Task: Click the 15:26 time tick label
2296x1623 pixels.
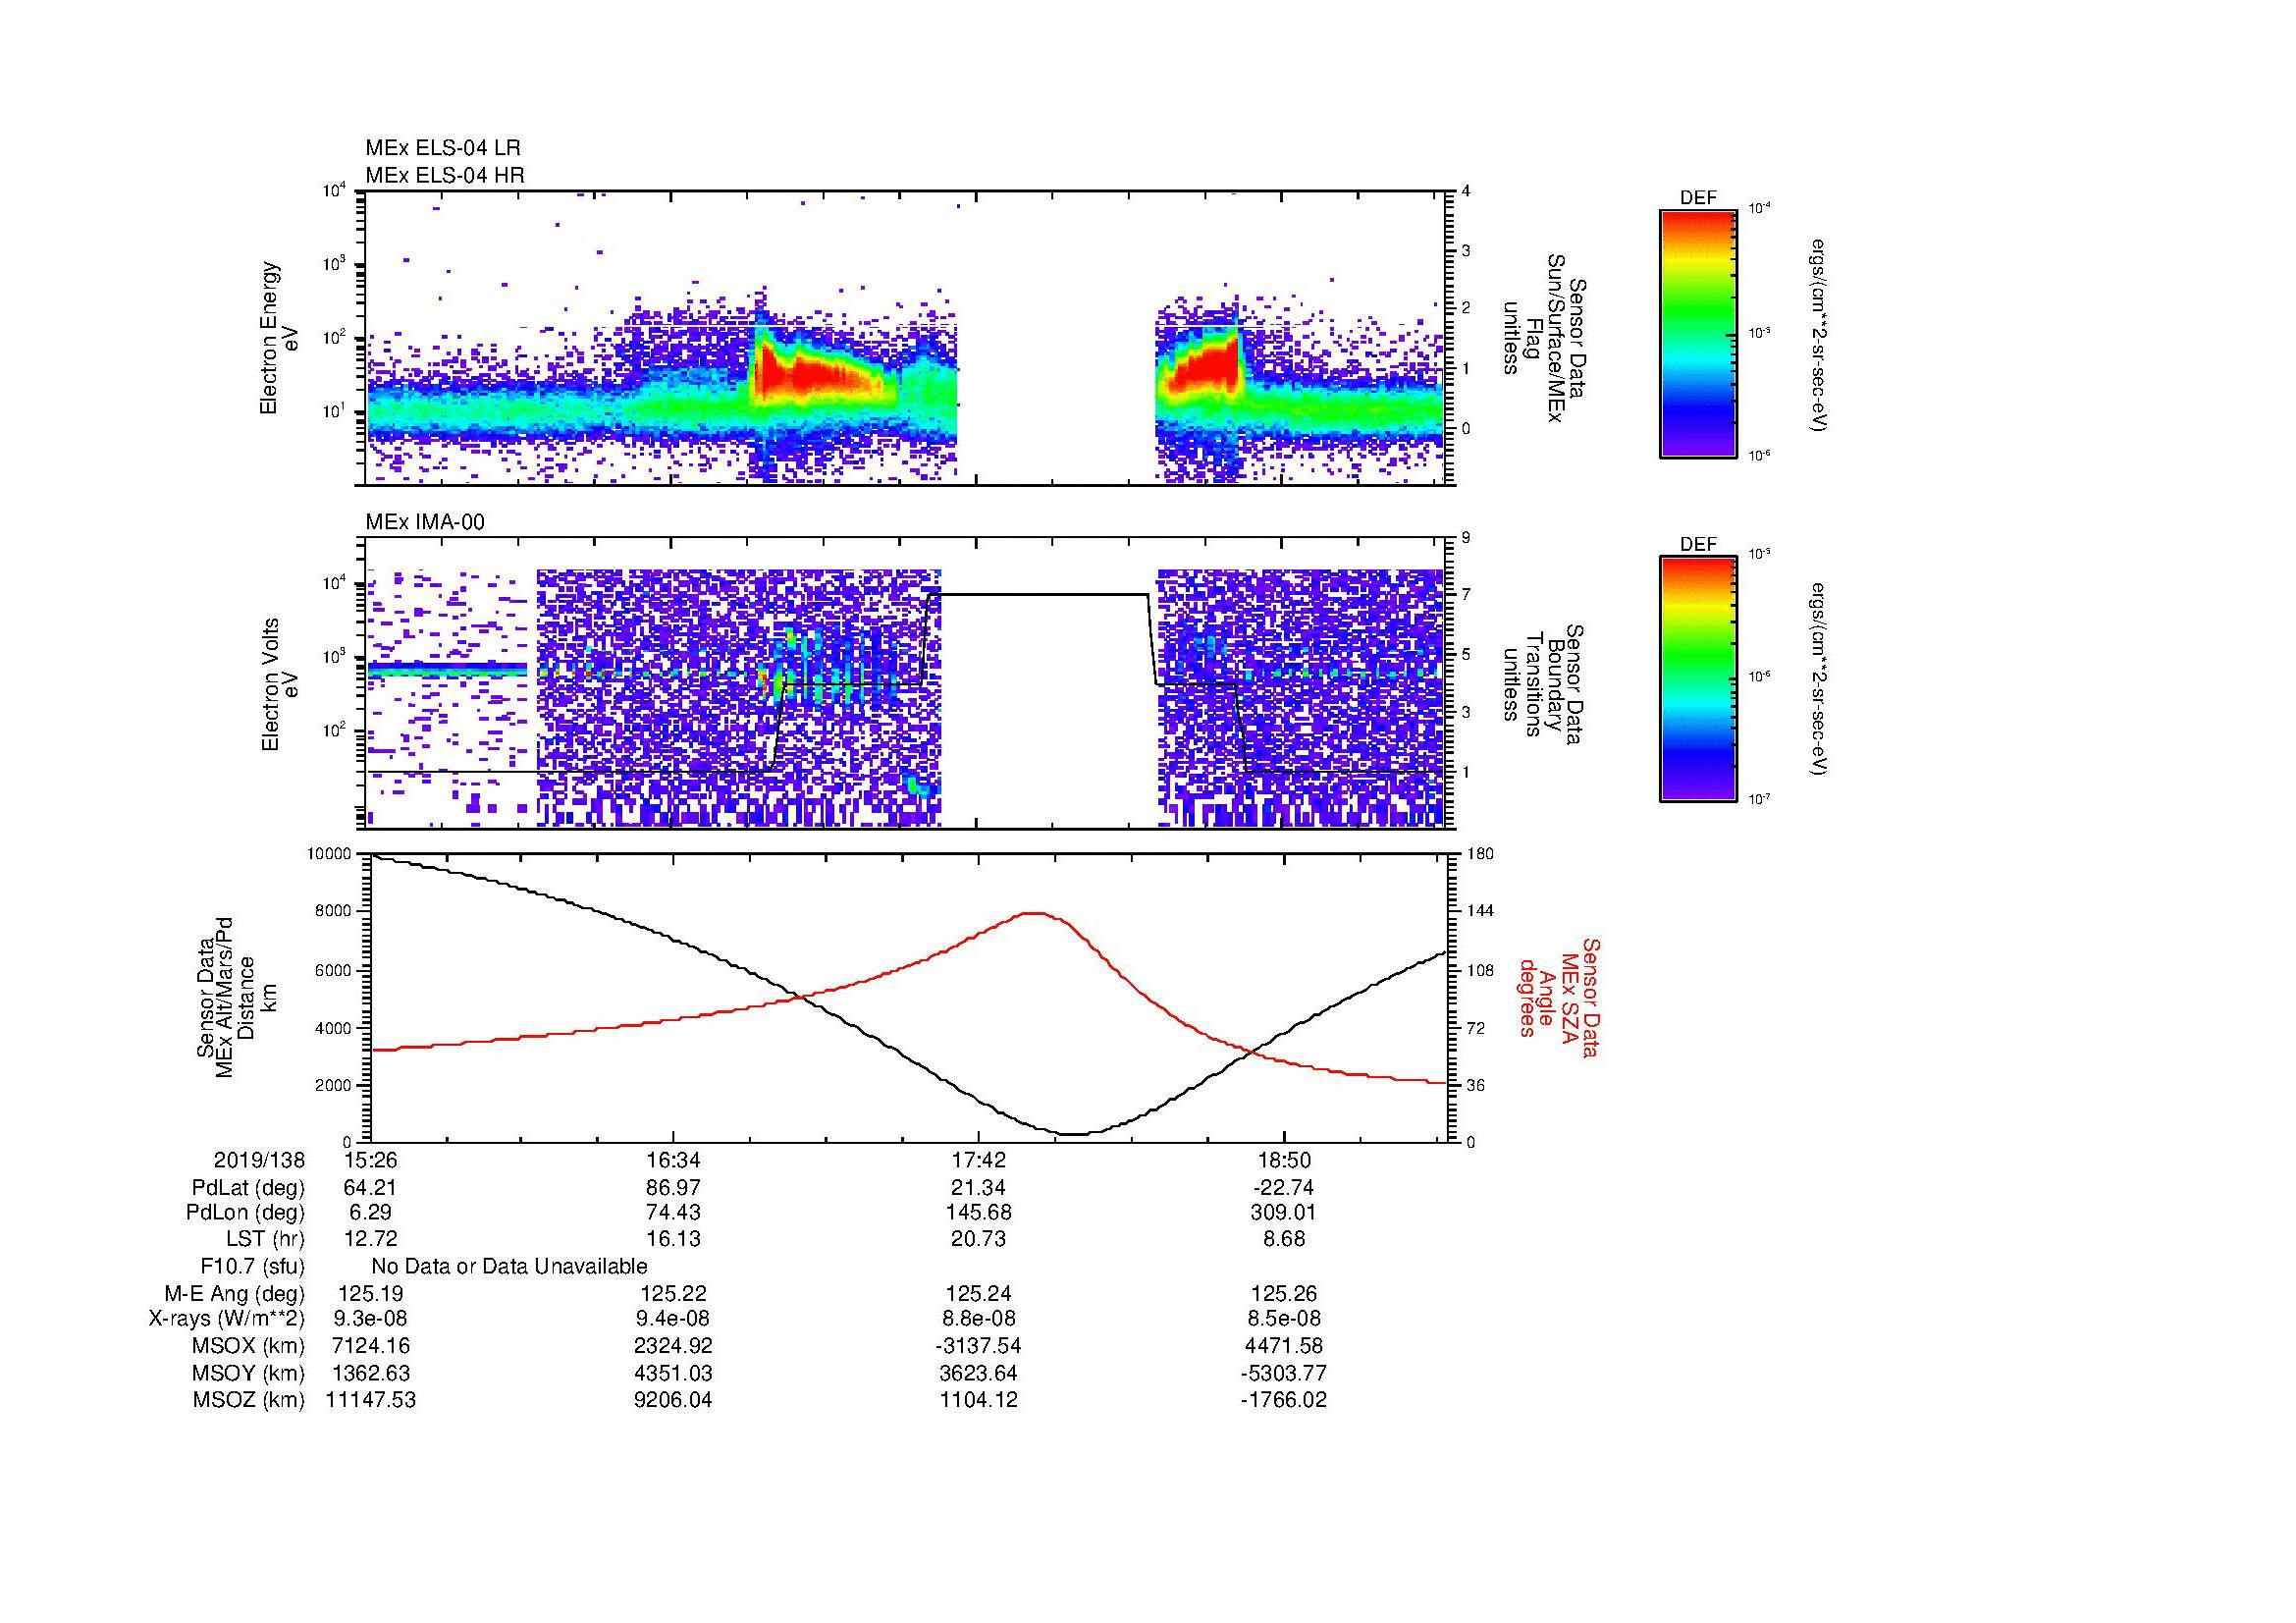Action: coord(371,1161)
